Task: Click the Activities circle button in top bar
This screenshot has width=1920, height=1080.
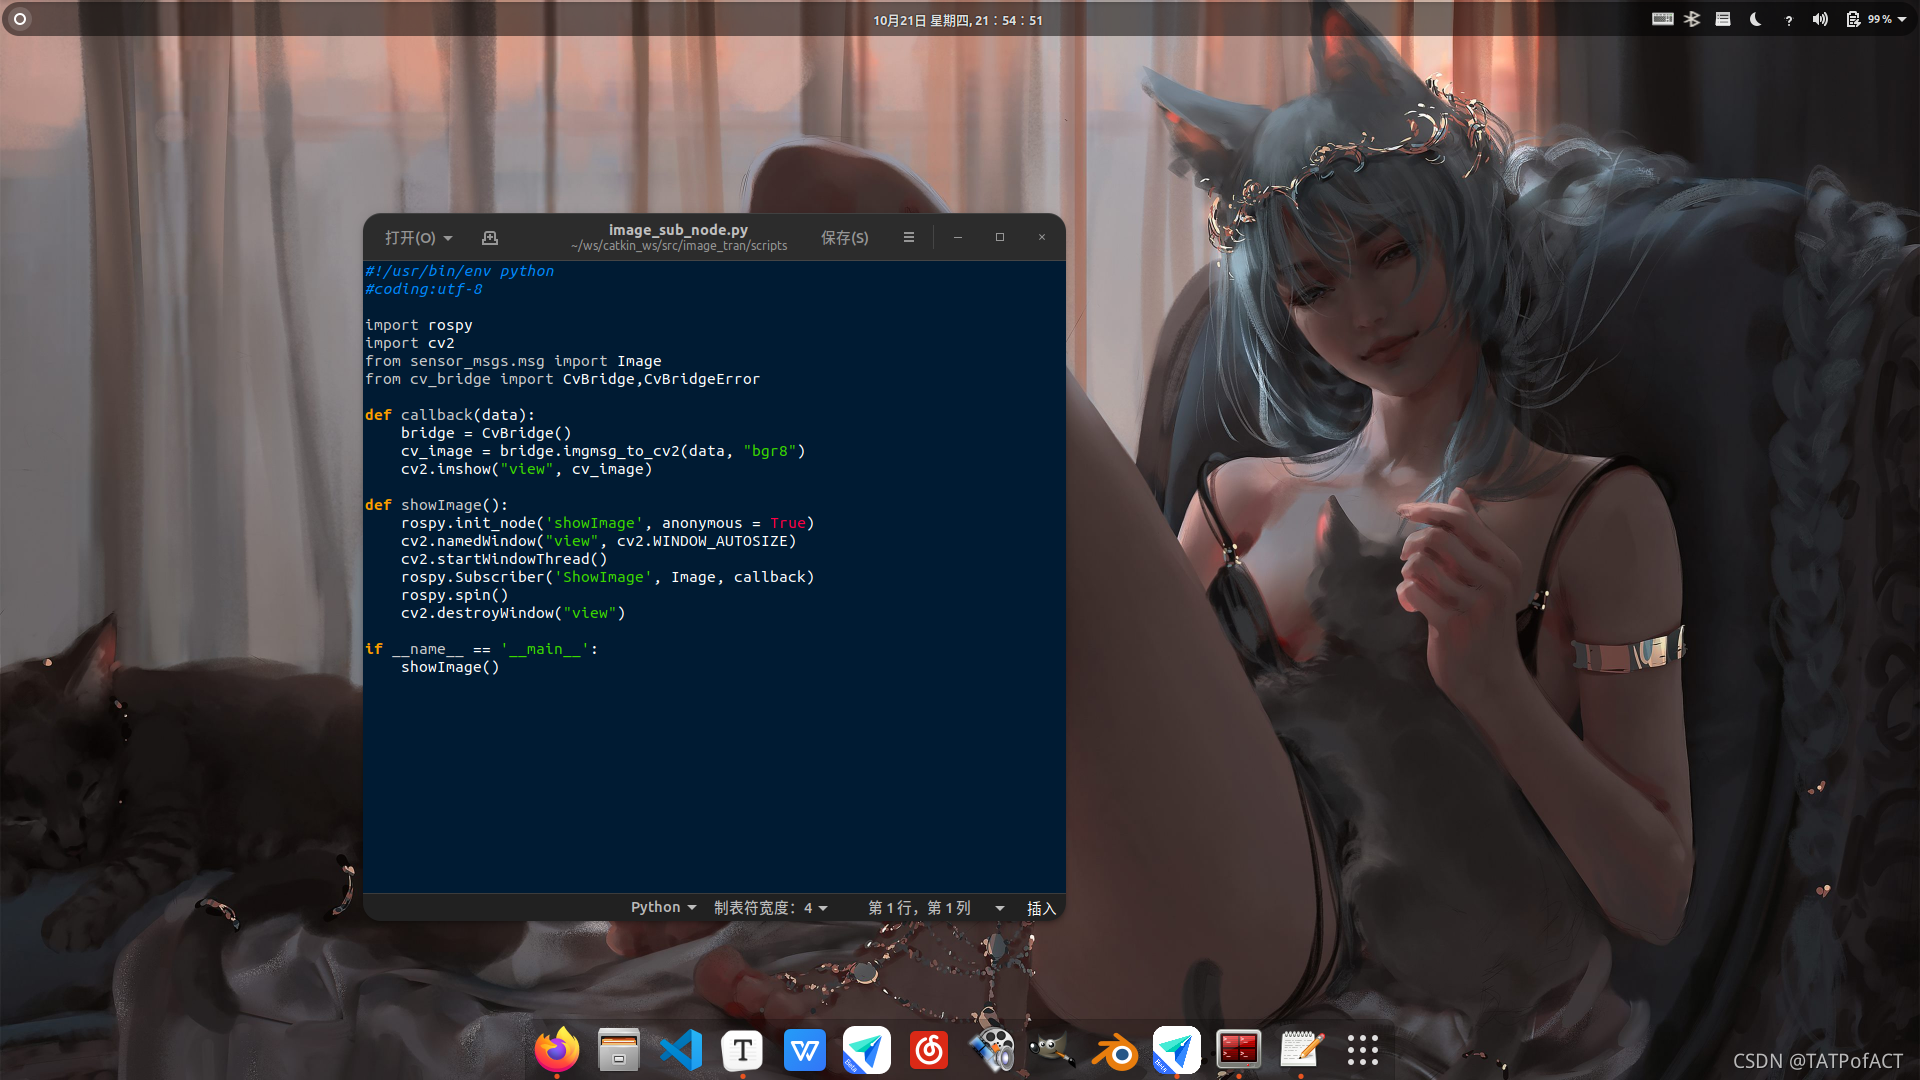Action: tap(20, 19)
